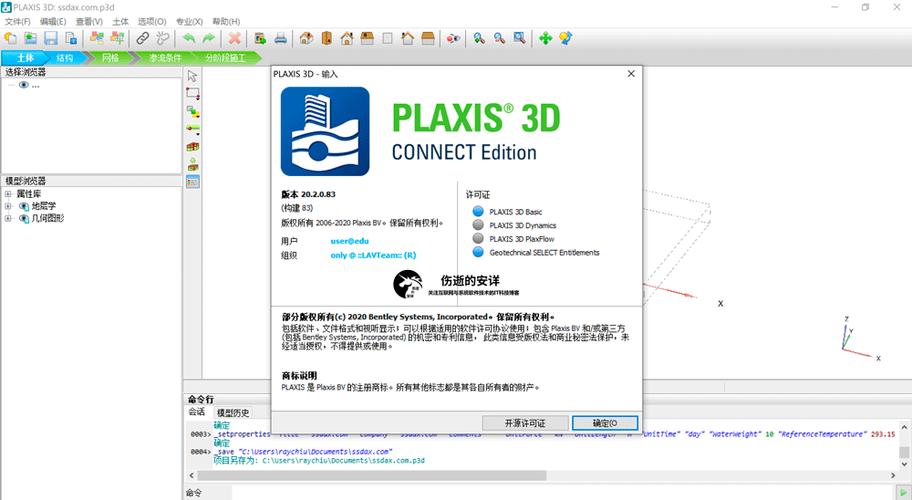Screen dimensions: 912x500
Task: Click the Print icon in toolbar
Action: point(280,38)
